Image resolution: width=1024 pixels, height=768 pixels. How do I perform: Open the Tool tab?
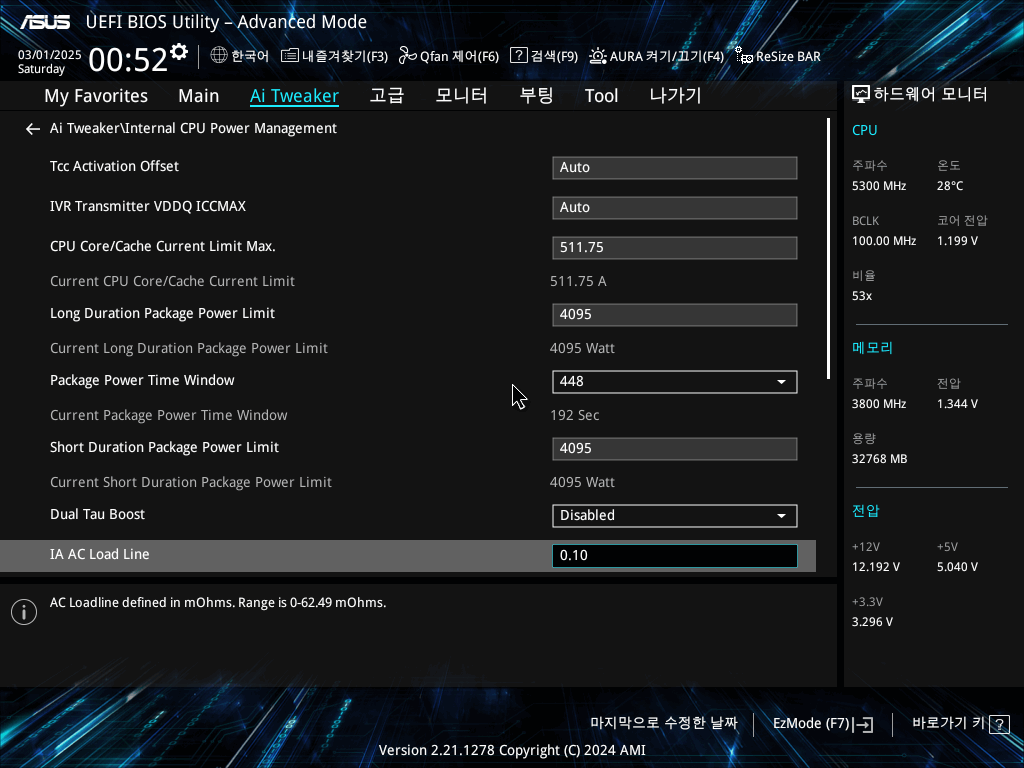(601, 96)
